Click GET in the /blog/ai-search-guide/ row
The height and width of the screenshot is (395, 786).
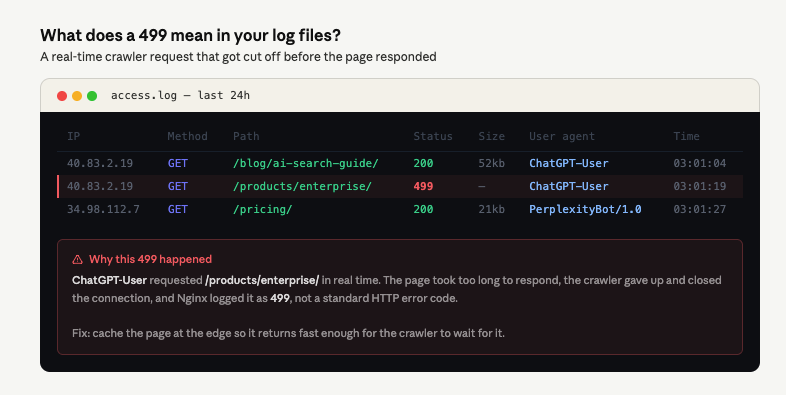pyautogui.click(x=177, y=163)
